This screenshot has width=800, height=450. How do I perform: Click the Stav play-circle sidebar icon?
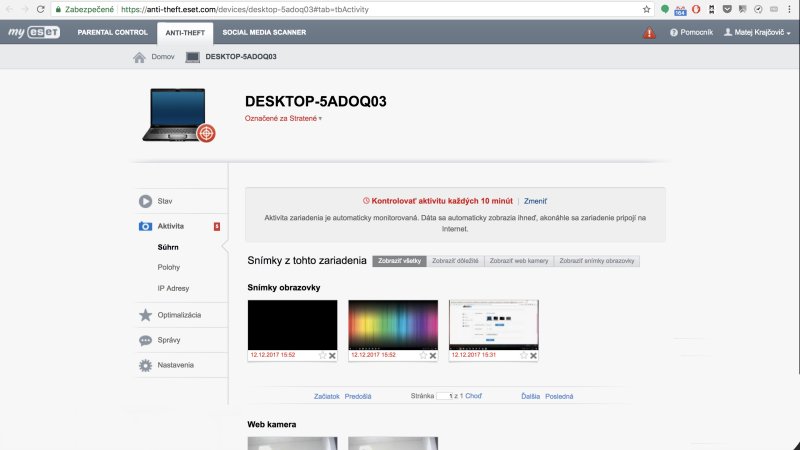(146, 201)
